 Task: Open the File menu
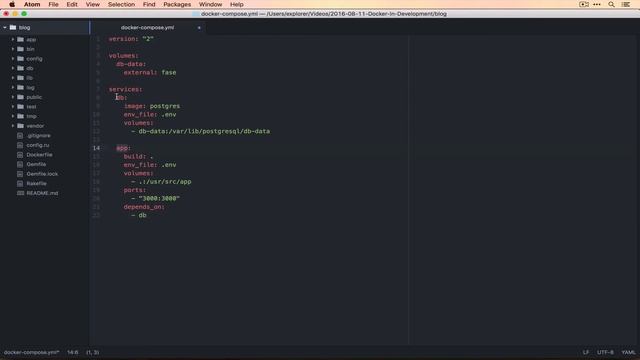point(53,4)
